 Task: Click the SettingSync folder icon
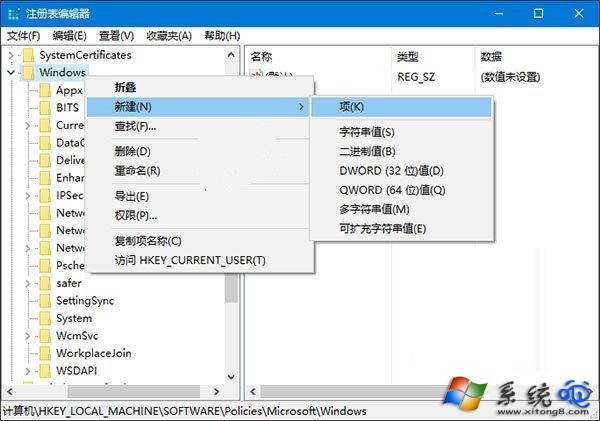click(x=45, y=301)
